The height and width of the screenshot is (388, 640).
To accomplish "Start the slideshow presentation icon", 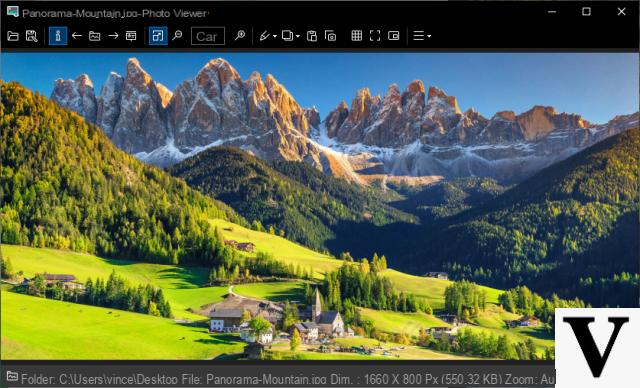I will click(131, 36).
